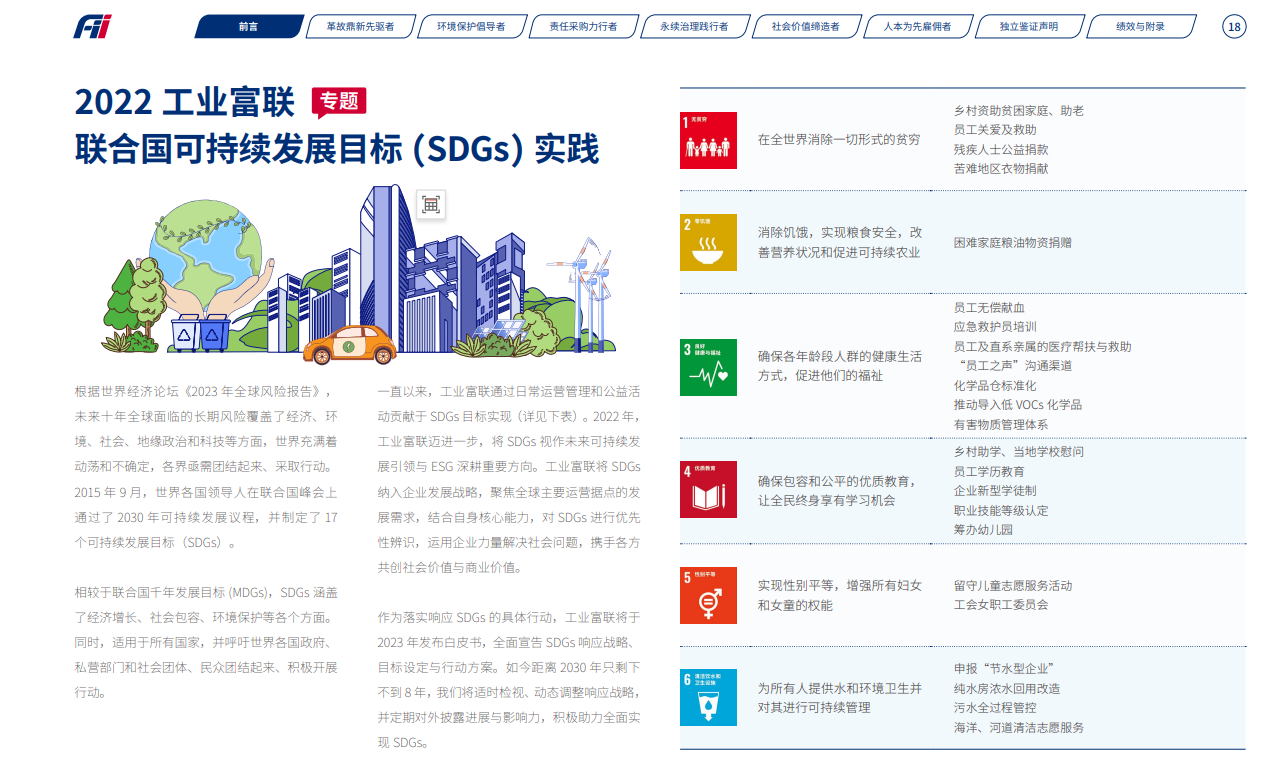Click the paragraph starting 相较于联合国千年发展目标

[207, 643]
